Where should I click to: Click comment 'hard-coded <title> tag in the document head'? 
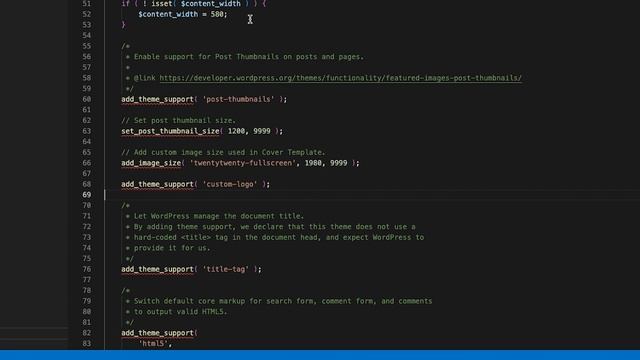pyautogui.click(x=279, y=237)
